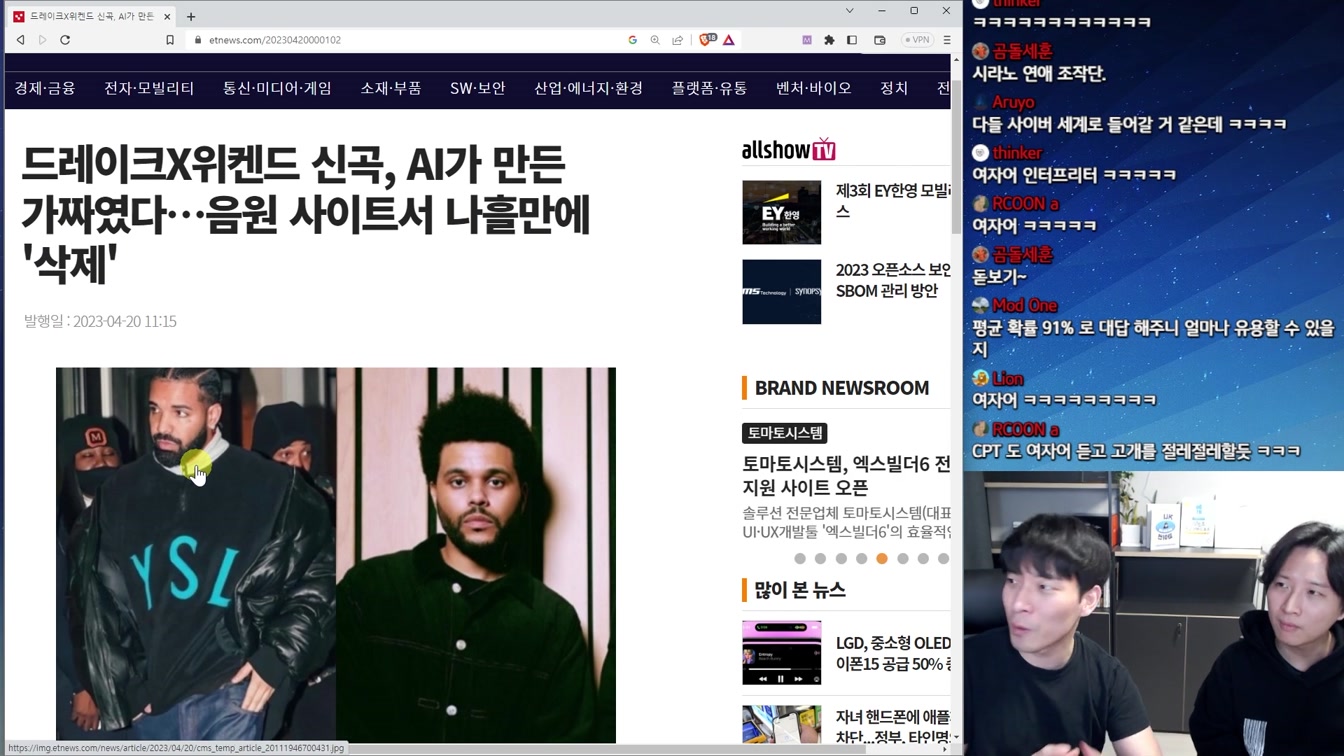Open the SW·보안 menu category
Screen dimensions: 1344x756
(x=477, y=88)
